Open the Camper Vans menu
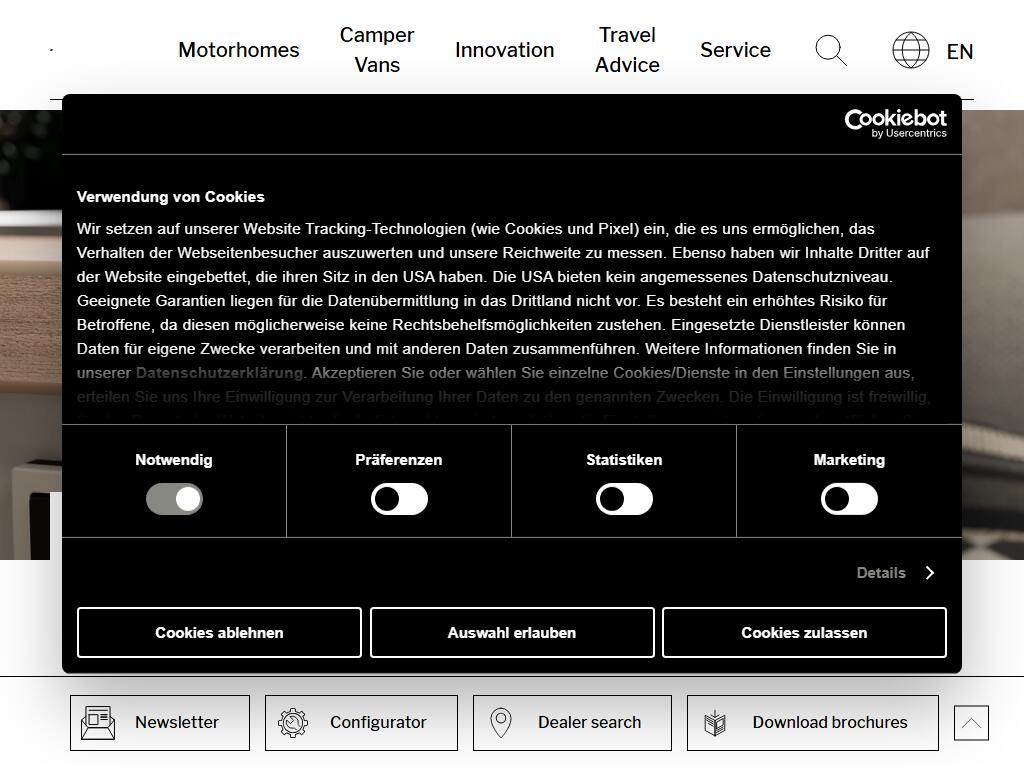Viewport: 1024px width, 768px height. pos(376,50)
